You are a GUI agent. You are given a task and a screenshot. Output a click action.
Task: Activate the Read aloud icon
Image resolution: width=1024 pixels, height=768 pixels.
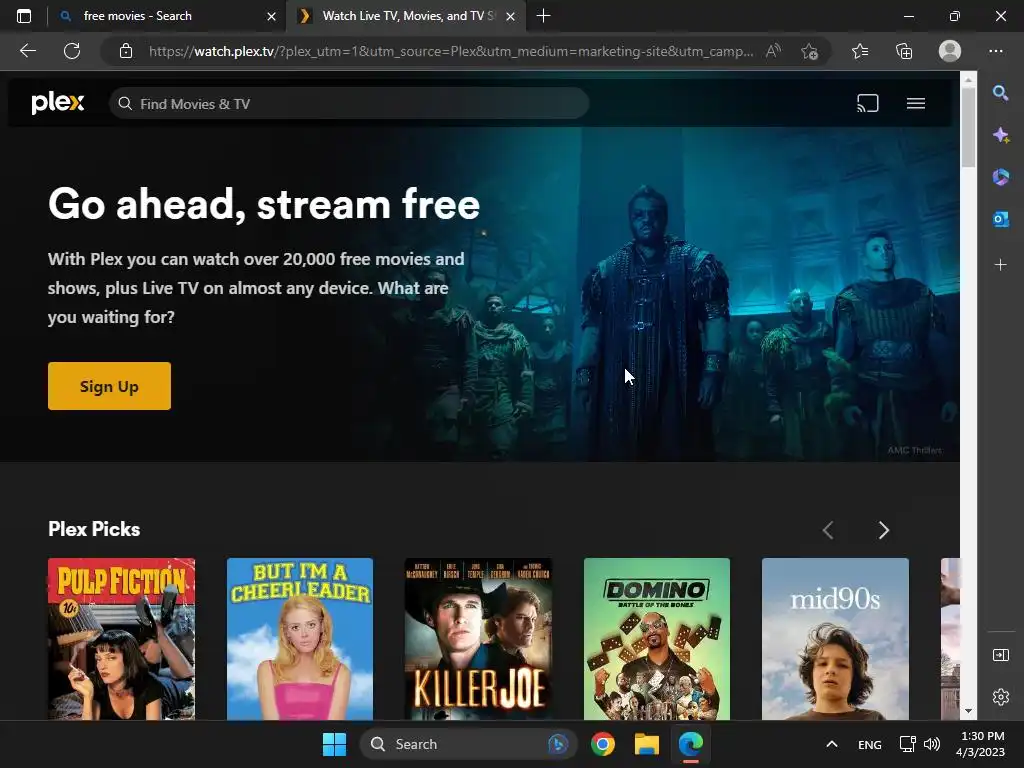pos(773,51)
